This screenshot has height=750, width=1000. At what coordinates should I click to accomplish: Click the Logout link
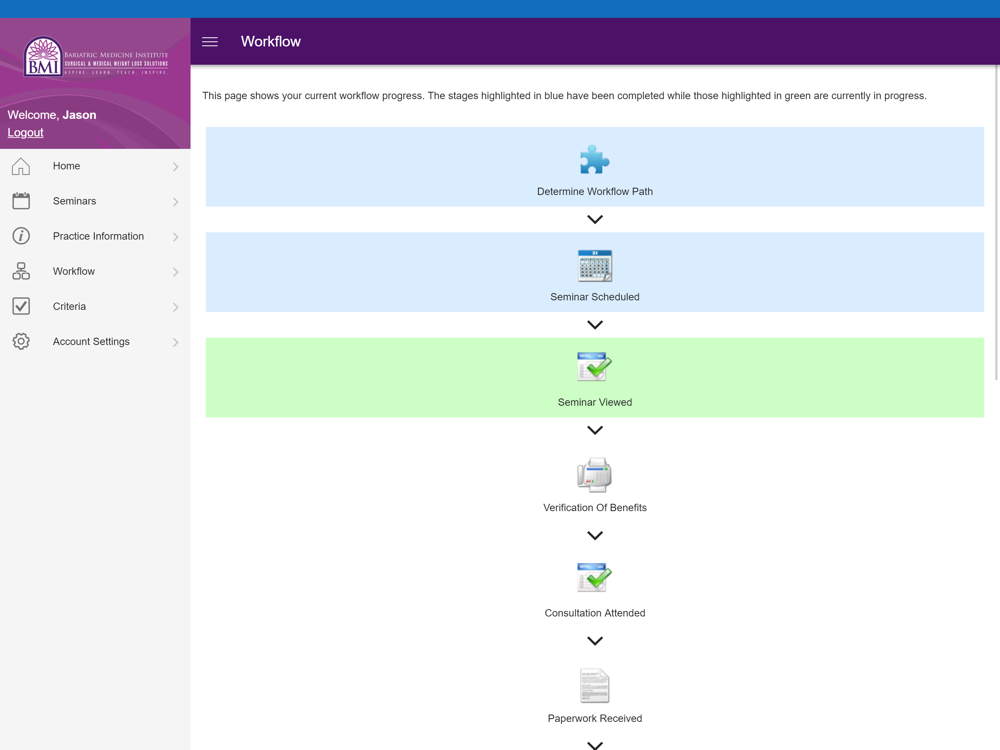pos(26,133)
